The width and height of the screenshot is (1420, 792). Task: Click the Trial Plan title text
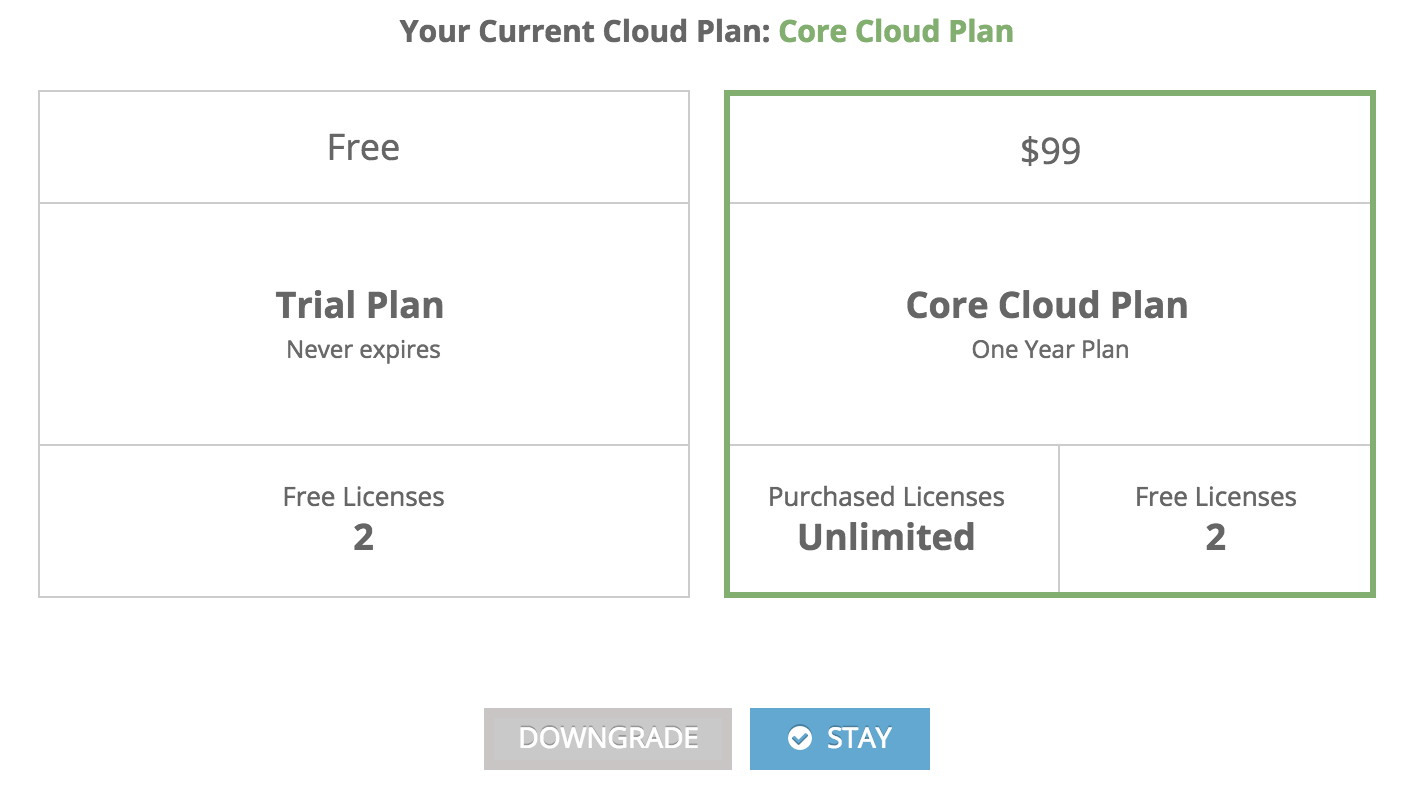[x=360, y=305]
